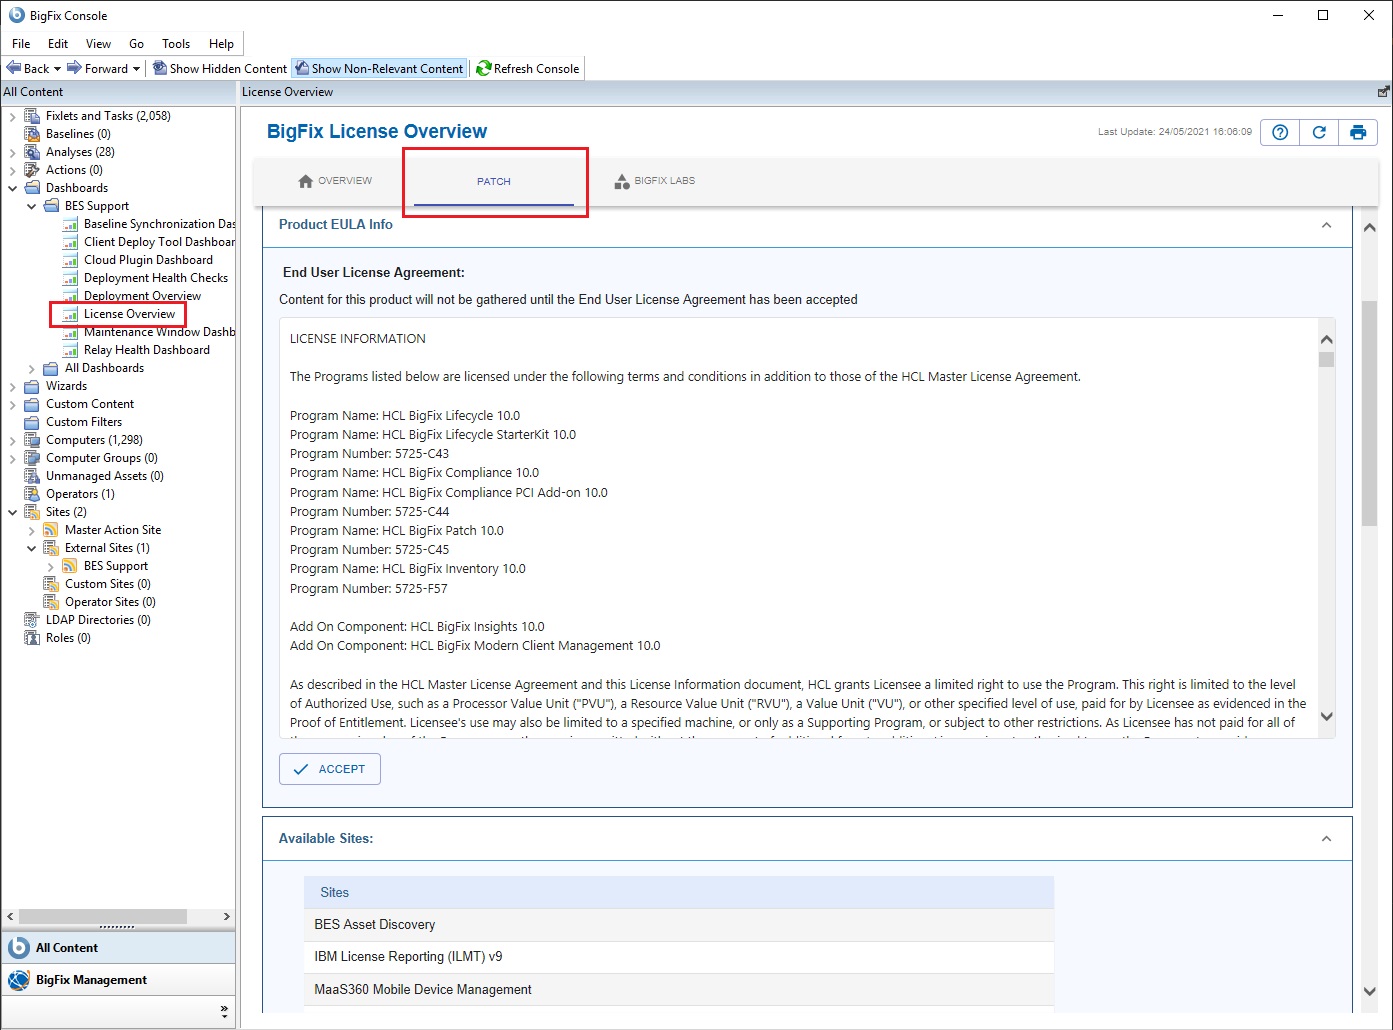Click the Computers icon in tree
1393x1030 pixels.
pos(32,440)
